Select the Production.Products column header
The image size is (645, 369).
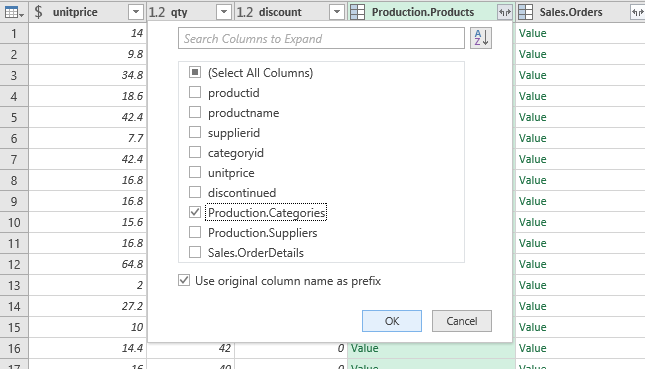[423, 12]
